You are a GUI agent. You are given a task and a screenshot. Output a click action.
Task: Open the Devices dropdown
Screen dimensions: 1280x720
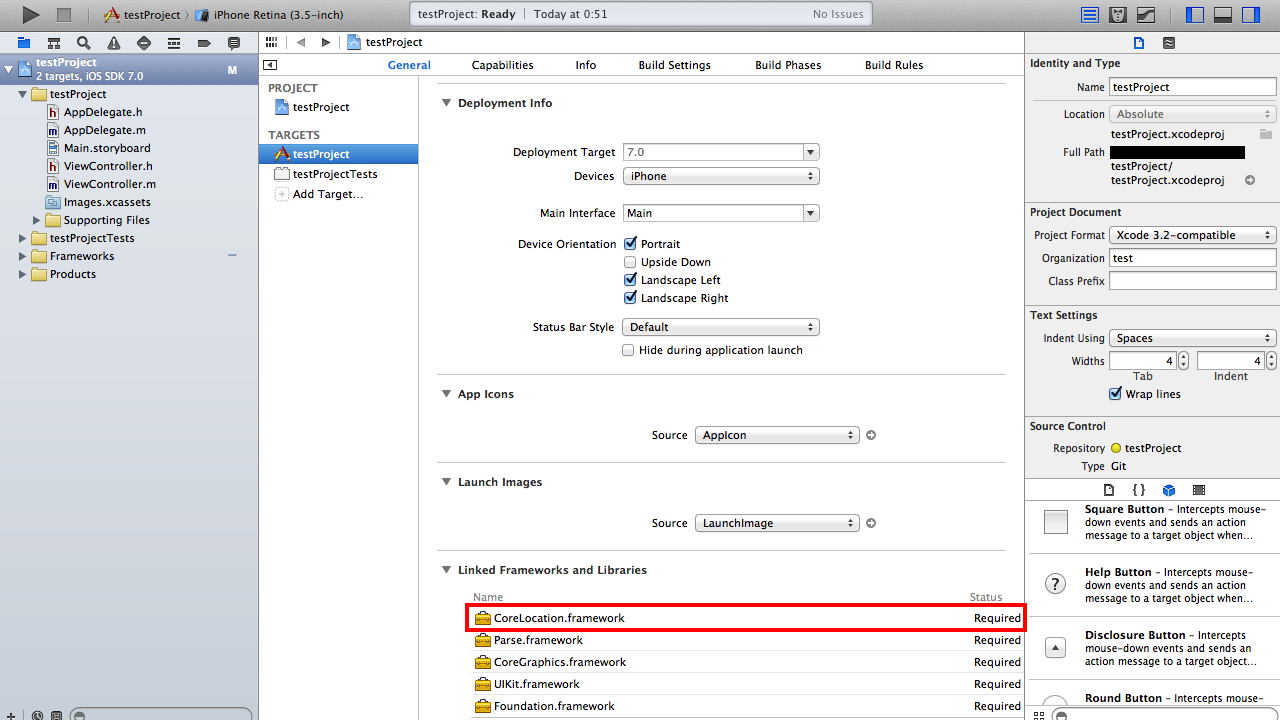point(721,176)
